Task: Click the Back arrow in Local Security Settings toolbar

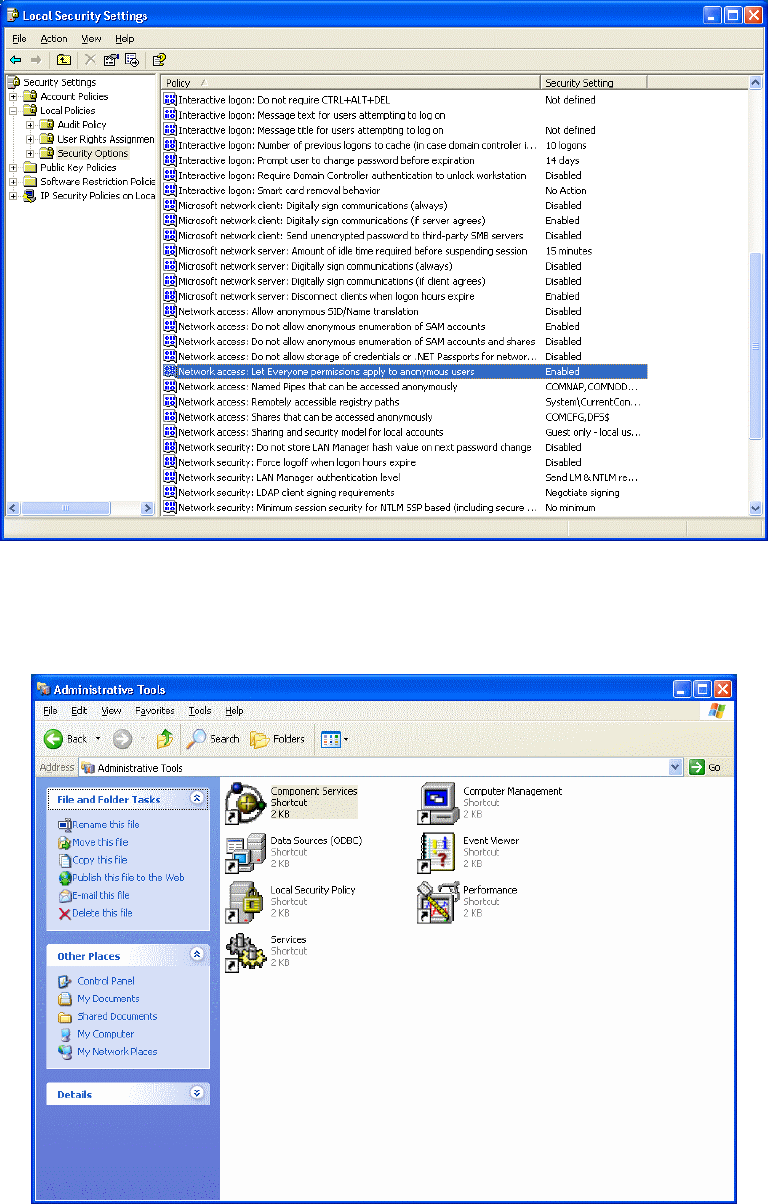Action: point(15,60)
